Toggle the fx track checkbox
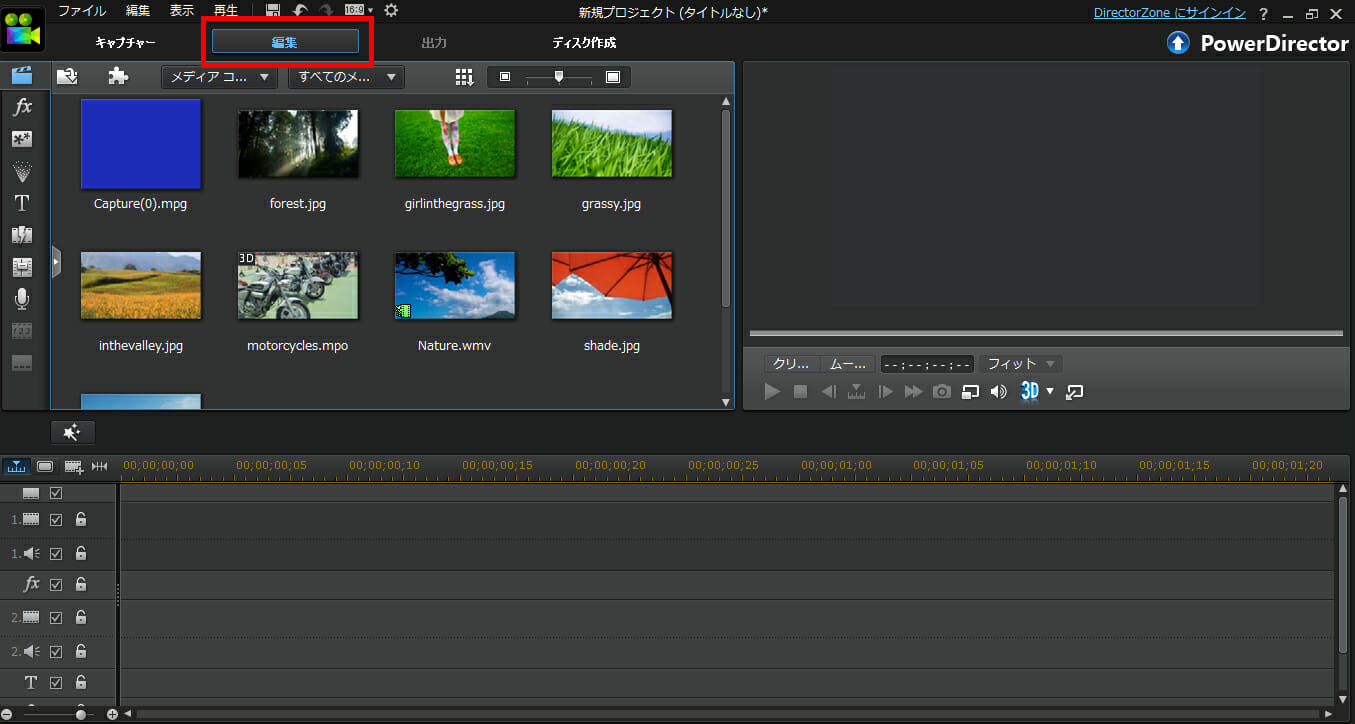The width and height of the screenshot is (1355, 724). tap(56, 584)
